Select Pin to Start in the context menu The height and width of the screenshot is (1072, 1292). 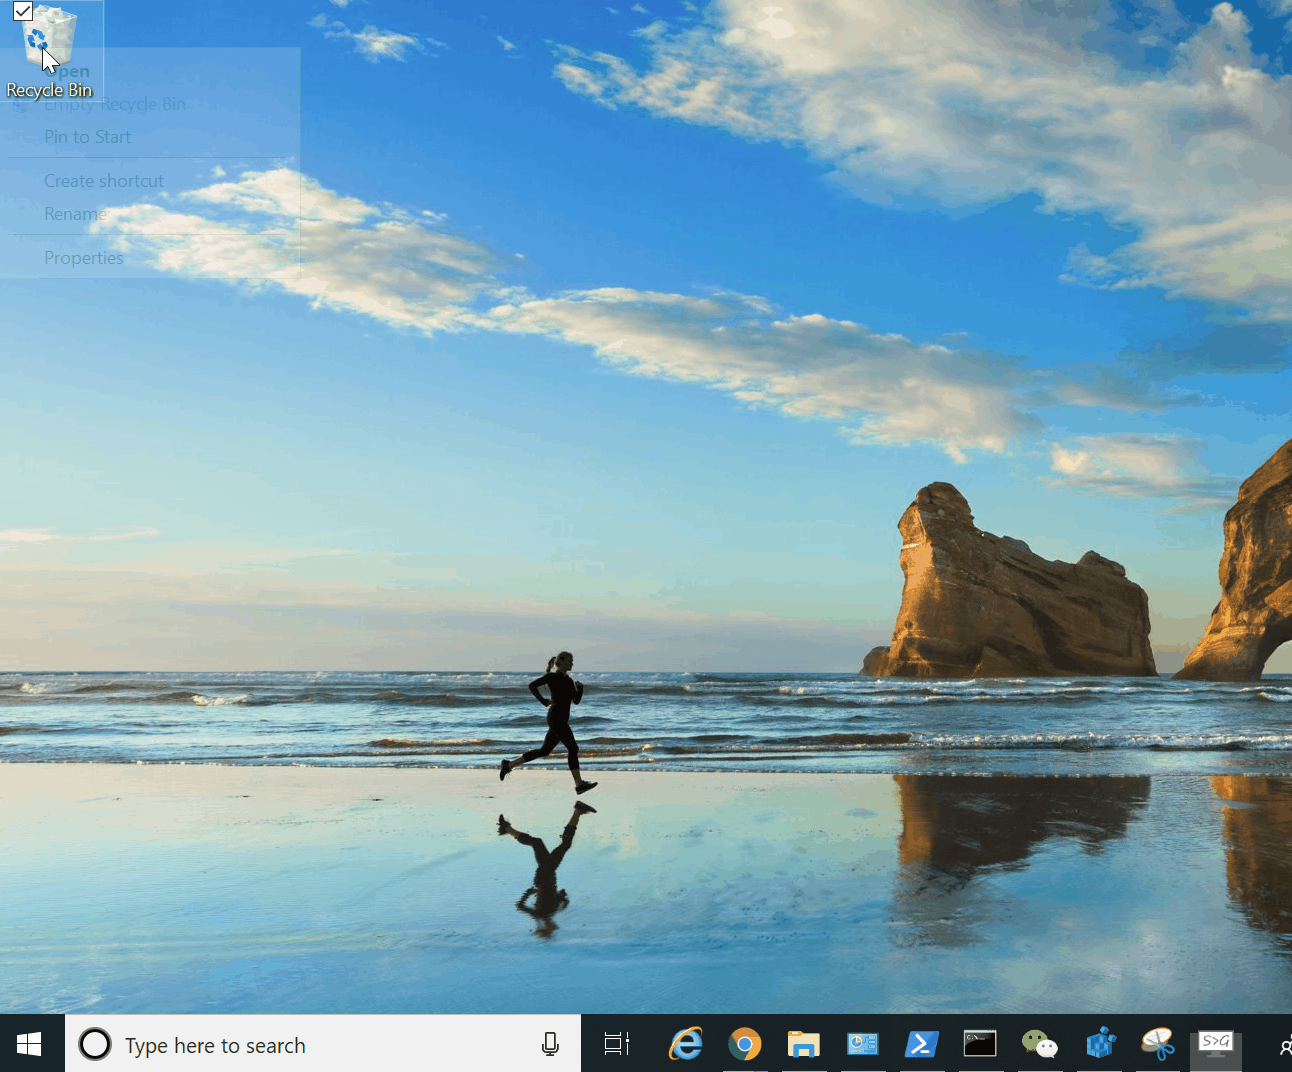point(87,137)
